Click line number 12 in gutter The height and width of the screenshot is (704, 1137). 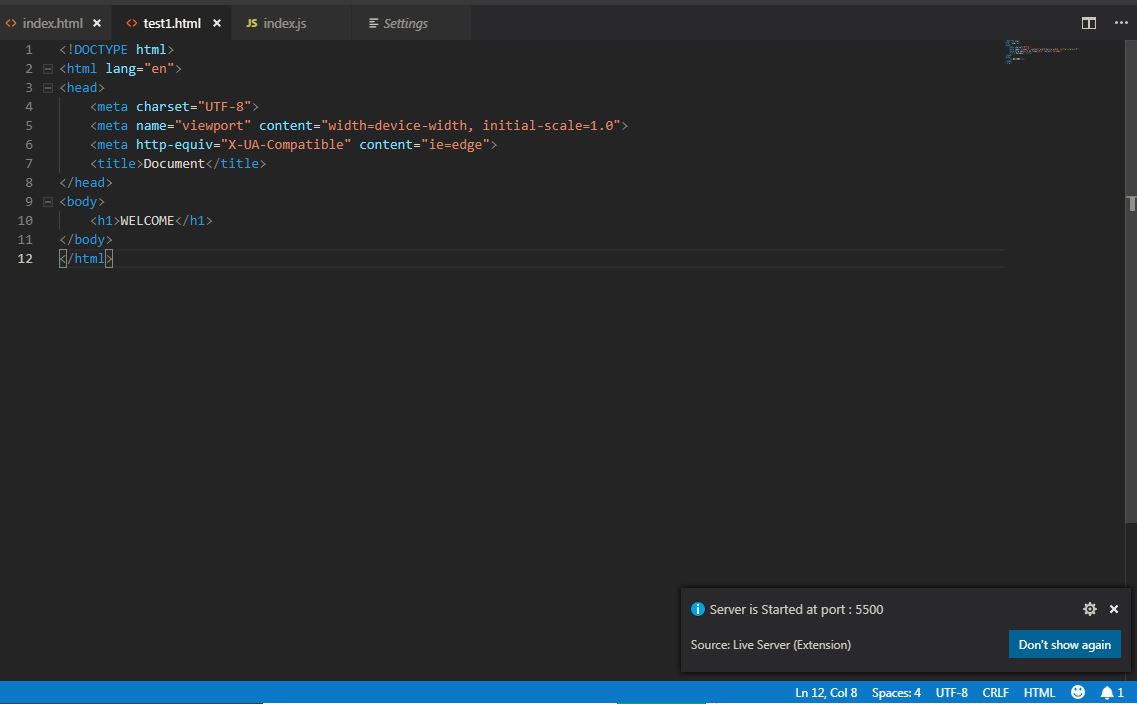[25, 258]
